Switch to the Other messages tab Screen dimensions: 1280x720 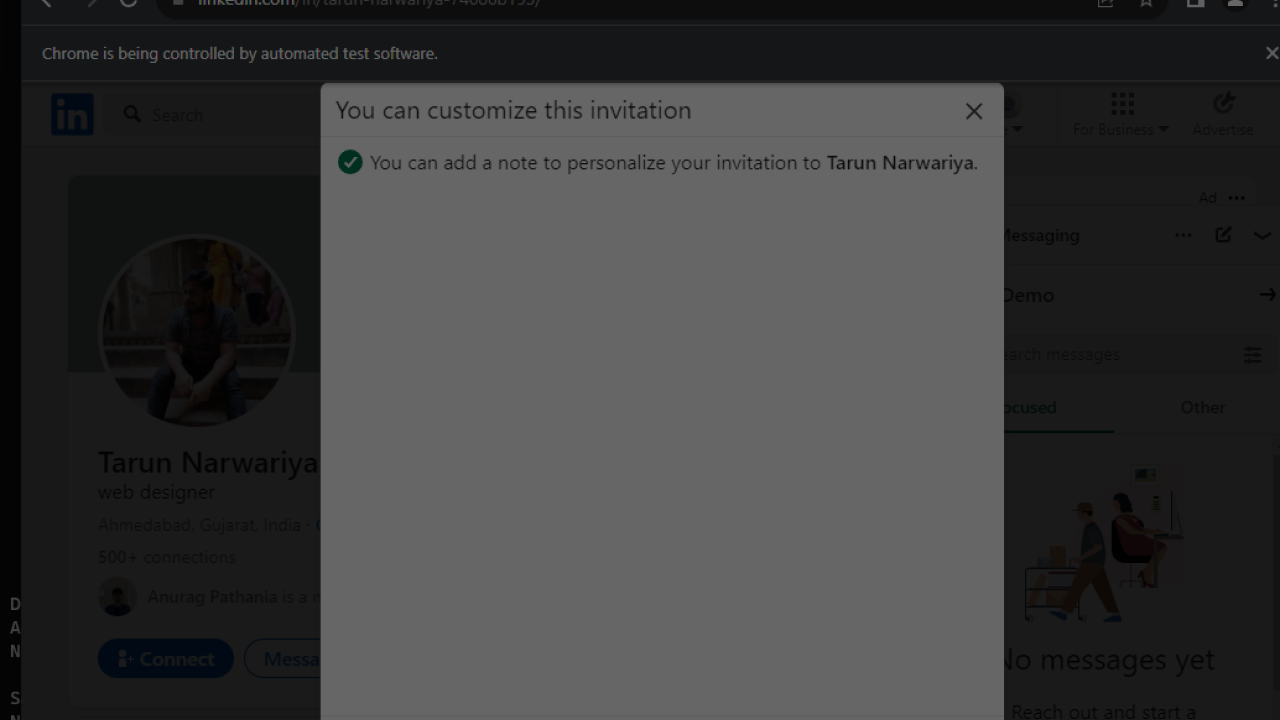coord(1202,407)
